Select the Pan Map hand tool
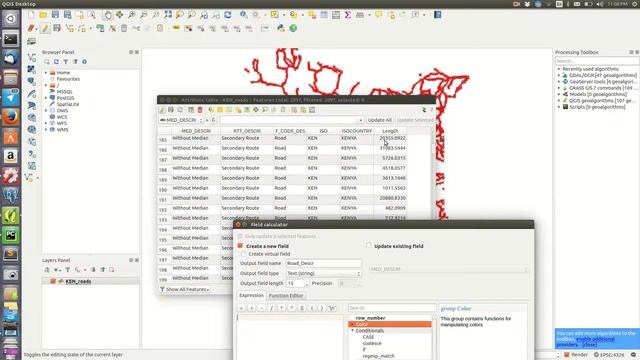 pos(107,15)
